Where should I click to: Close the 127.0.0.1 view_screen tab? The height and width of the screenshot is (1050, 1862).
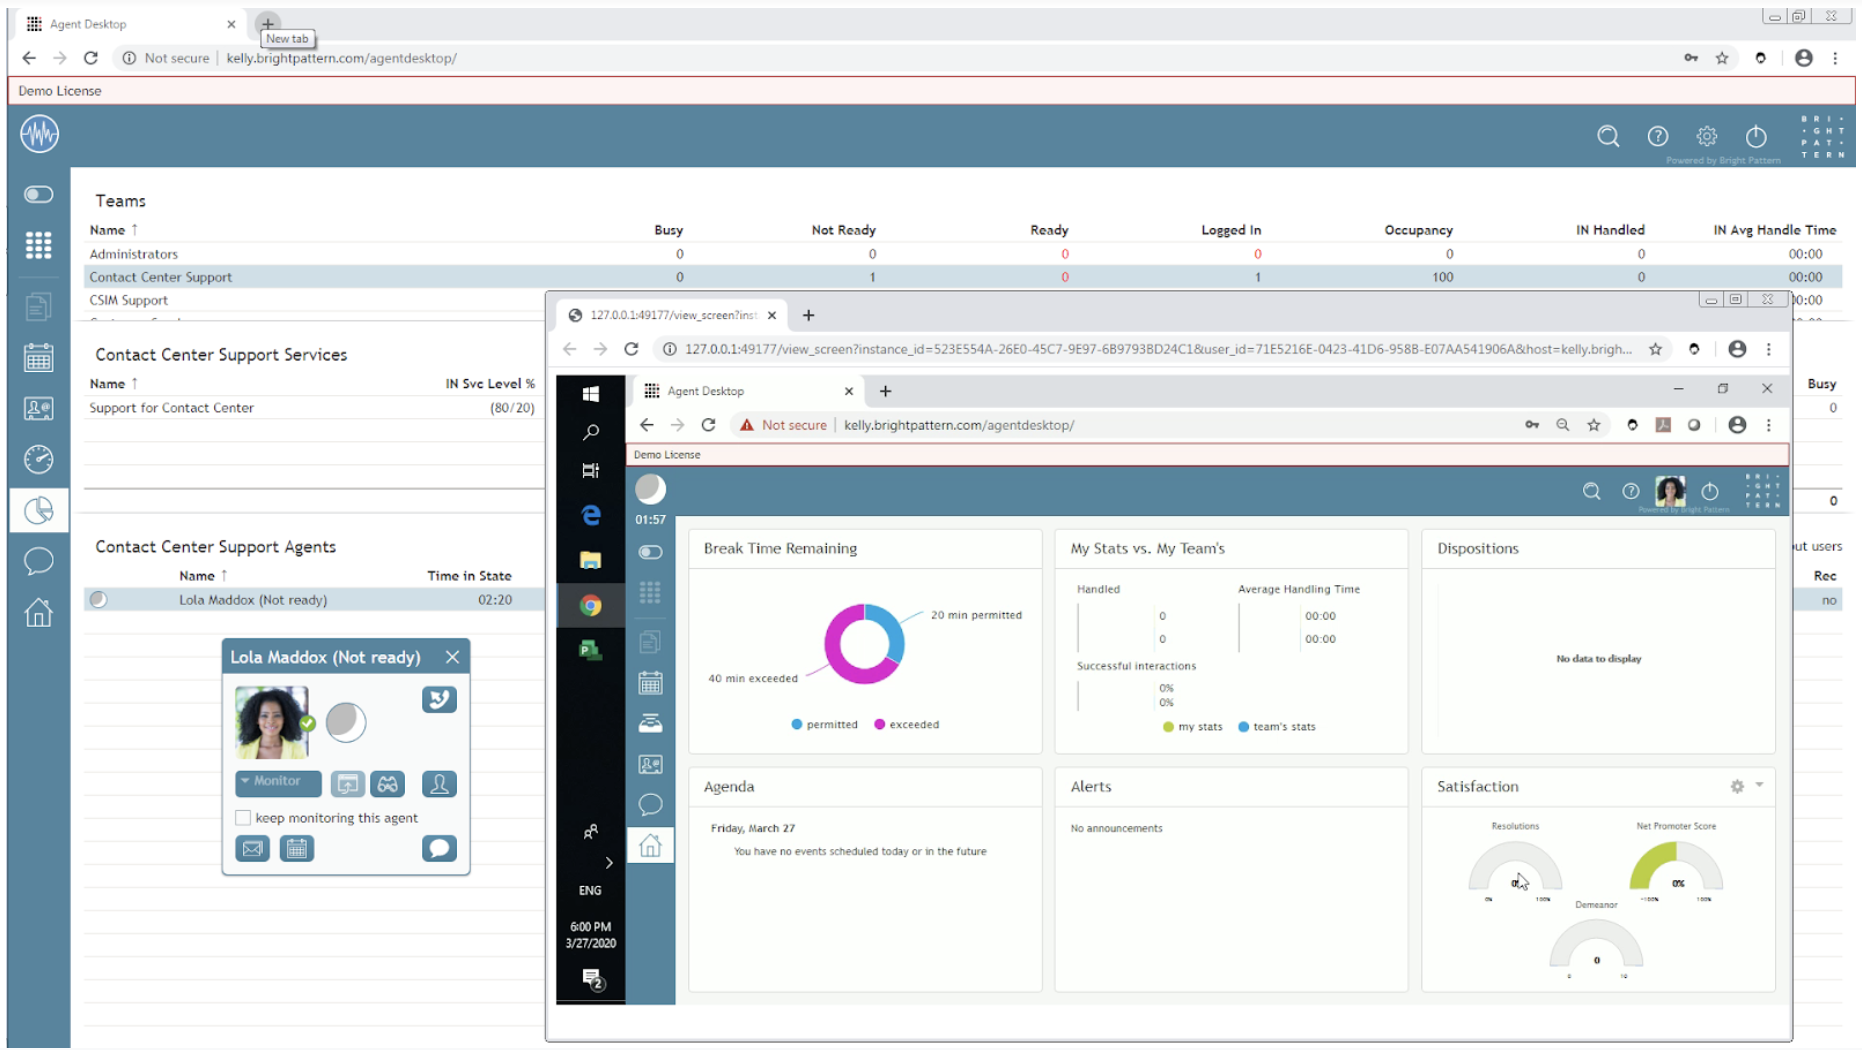(772, 315)
